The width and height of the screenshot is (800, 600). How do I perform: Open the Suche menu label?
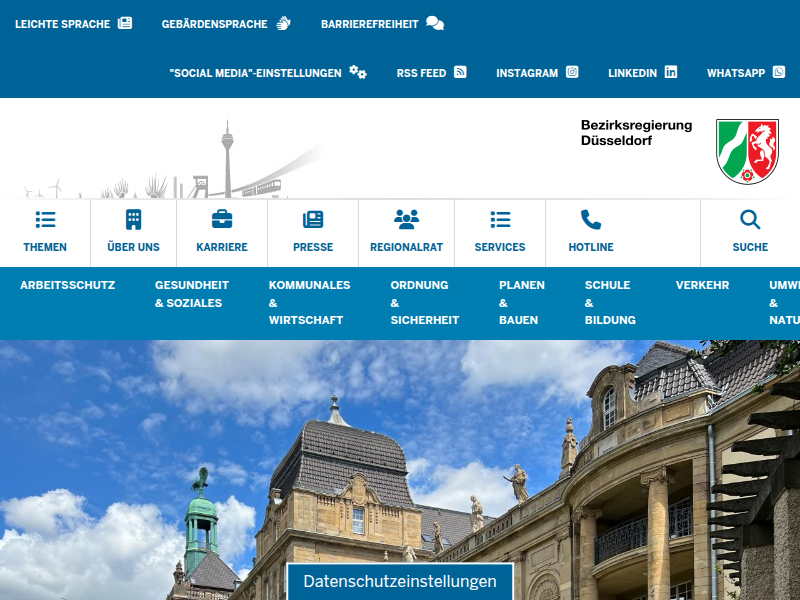coord(750,247)
